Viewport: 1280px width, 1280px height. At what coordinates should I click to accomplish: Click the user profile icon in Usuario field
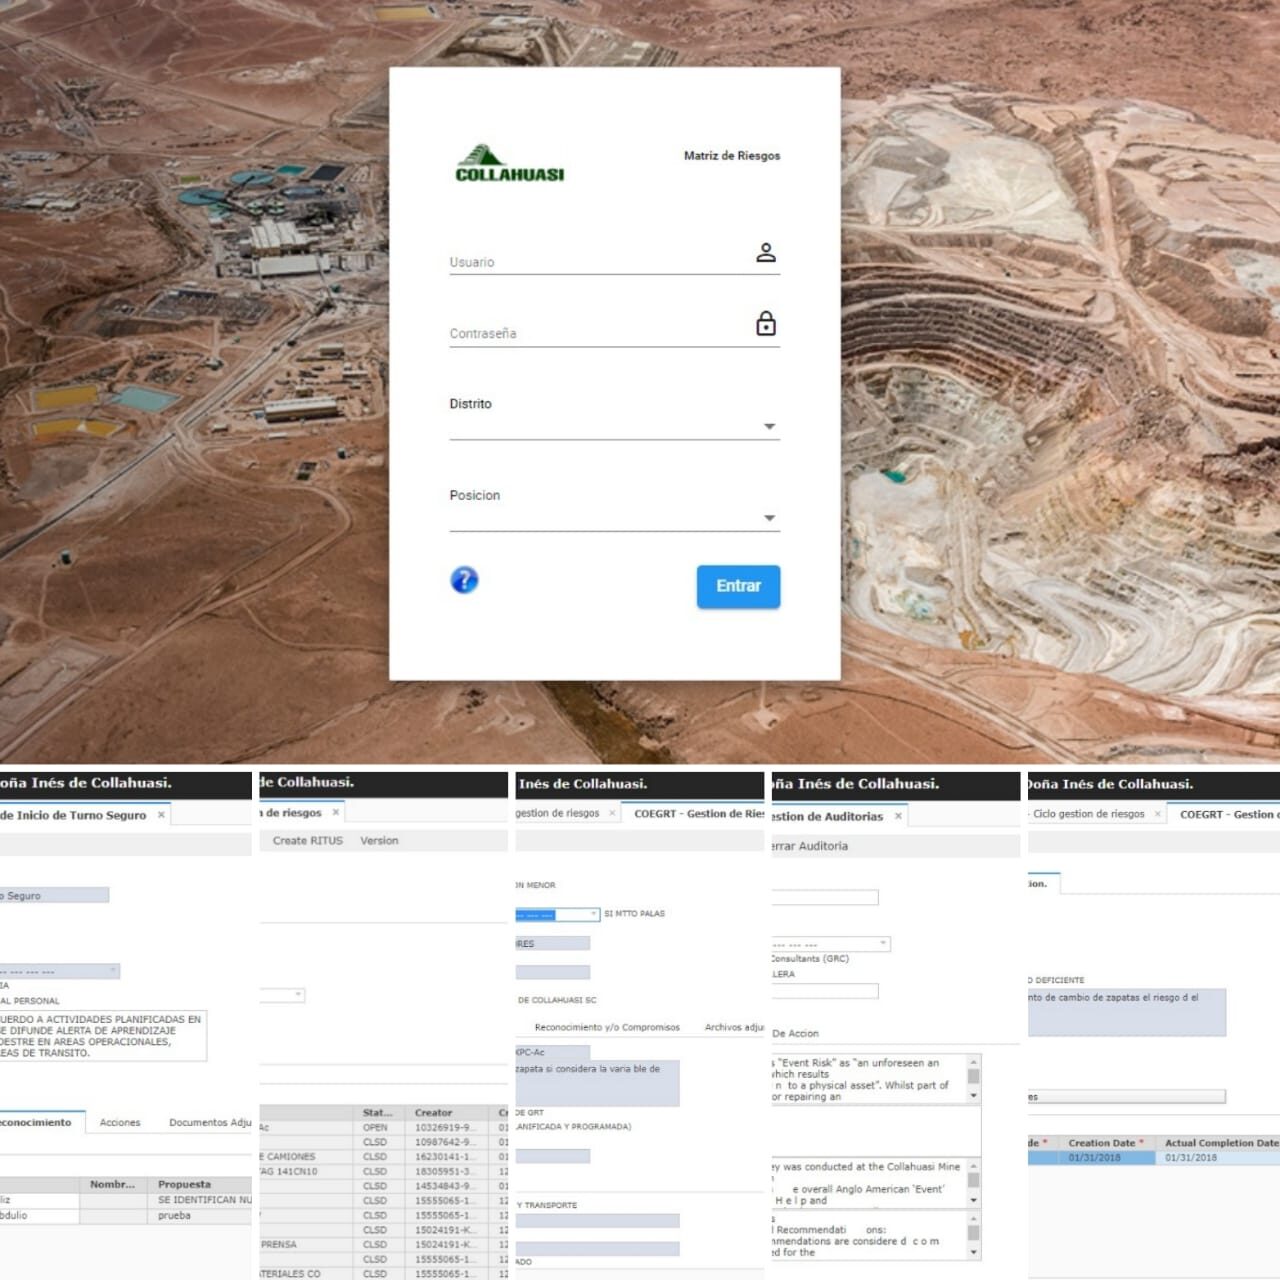click(766, 253)
